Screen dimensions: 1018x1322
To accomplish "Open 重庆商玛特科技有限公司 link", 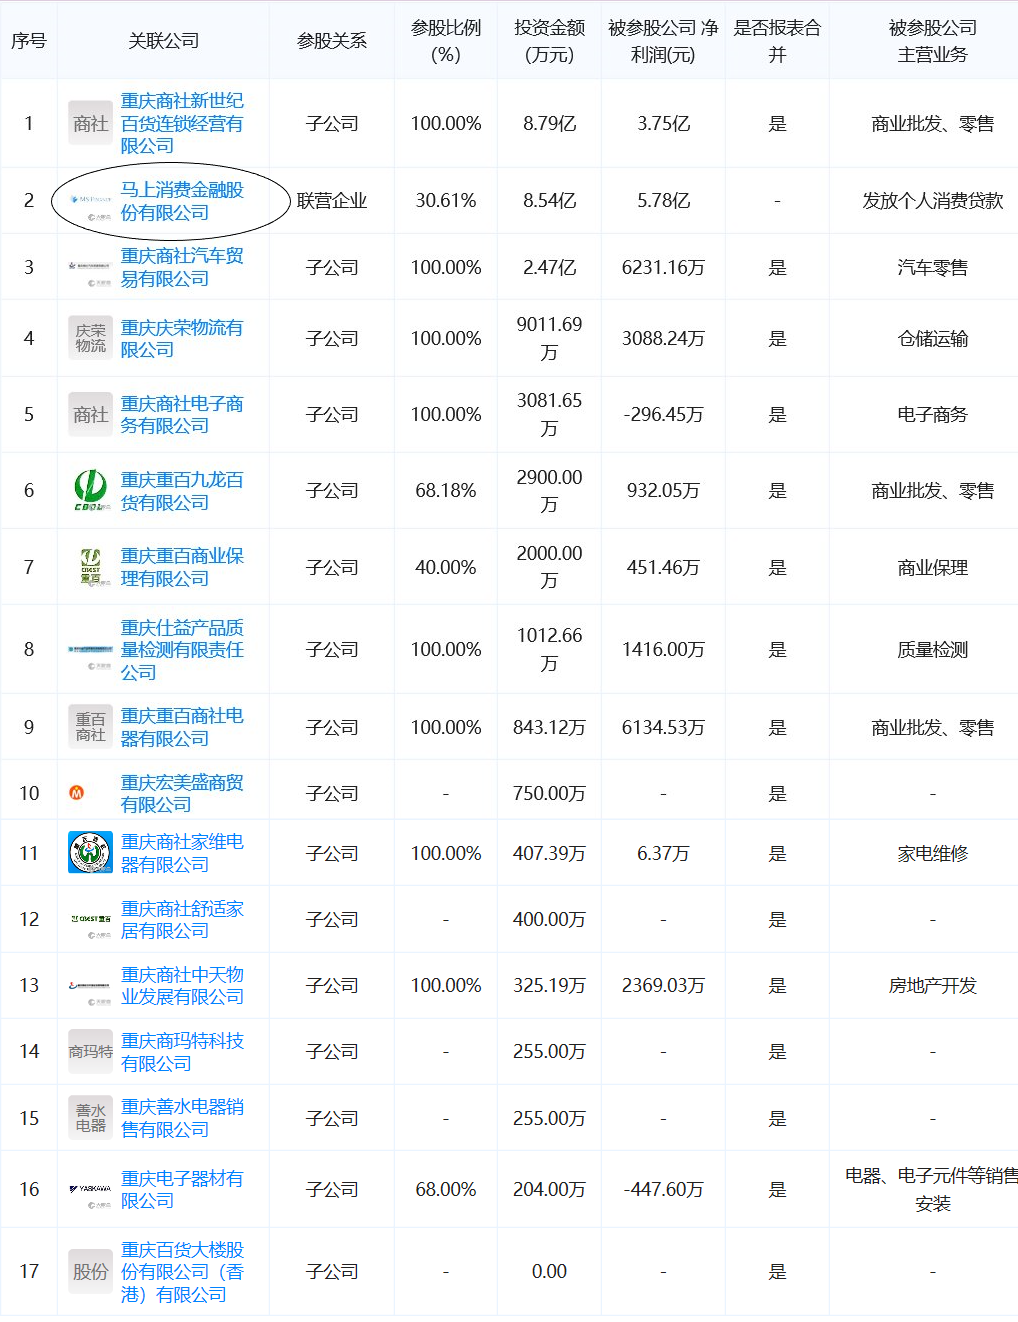I will 182,1052.
